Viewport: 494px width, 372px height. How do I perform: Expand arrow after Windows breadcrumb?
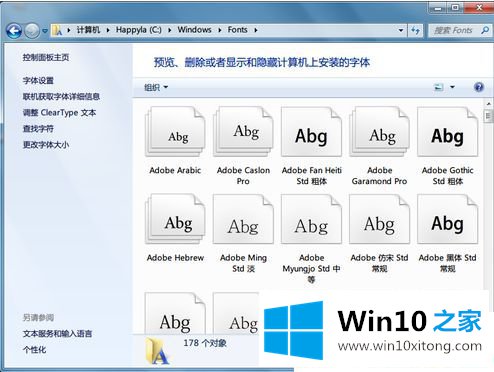pos(220,30)
